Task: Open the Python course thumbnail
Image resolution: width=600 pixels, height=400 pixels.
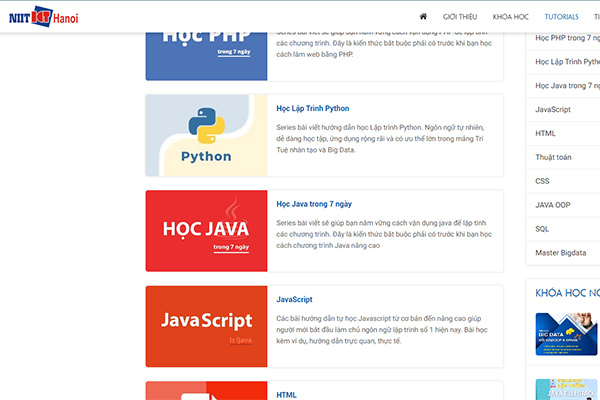Action: tap(206, 135)
